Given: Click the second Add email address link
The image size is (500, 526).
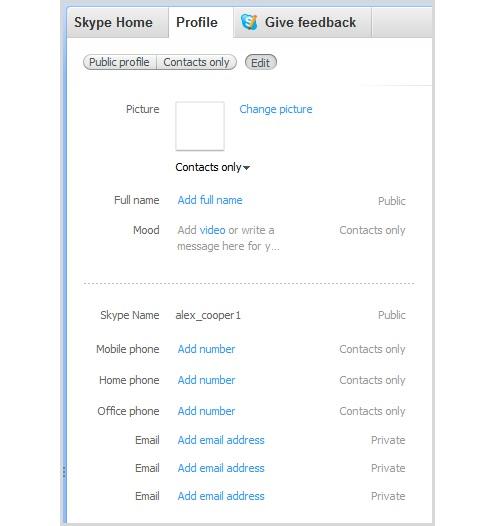Looking at the screenshot, I should coord(221,468).
